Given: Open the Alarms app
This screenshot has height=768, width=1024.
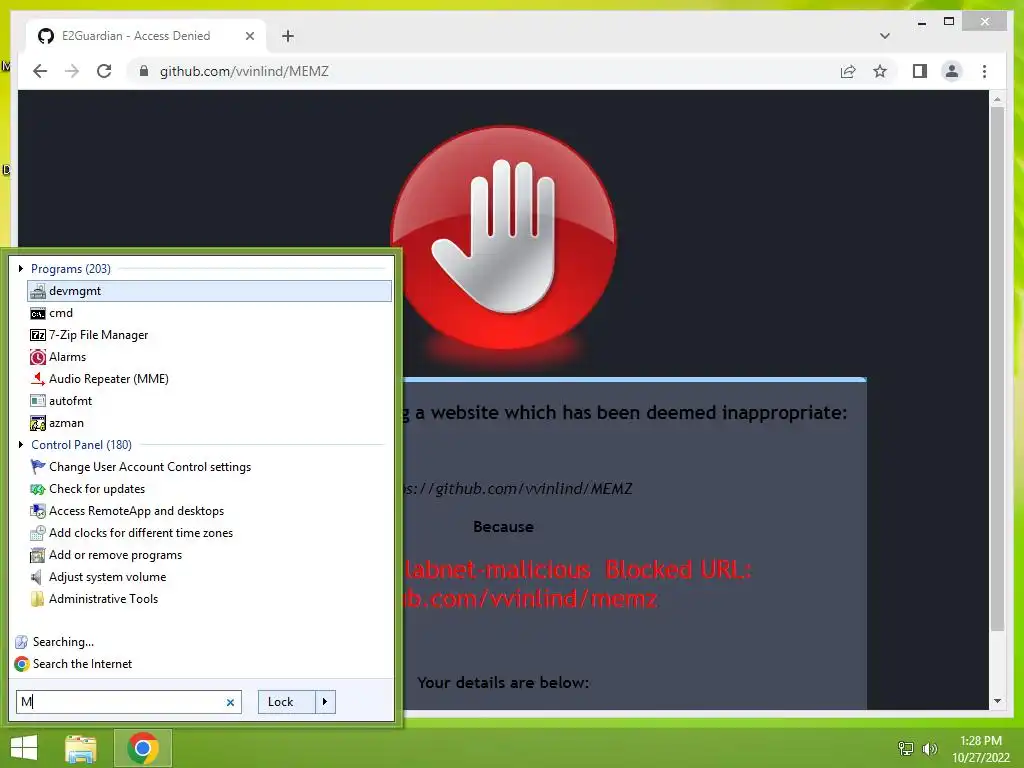Looking at the screenshot, I should [209, 357].
